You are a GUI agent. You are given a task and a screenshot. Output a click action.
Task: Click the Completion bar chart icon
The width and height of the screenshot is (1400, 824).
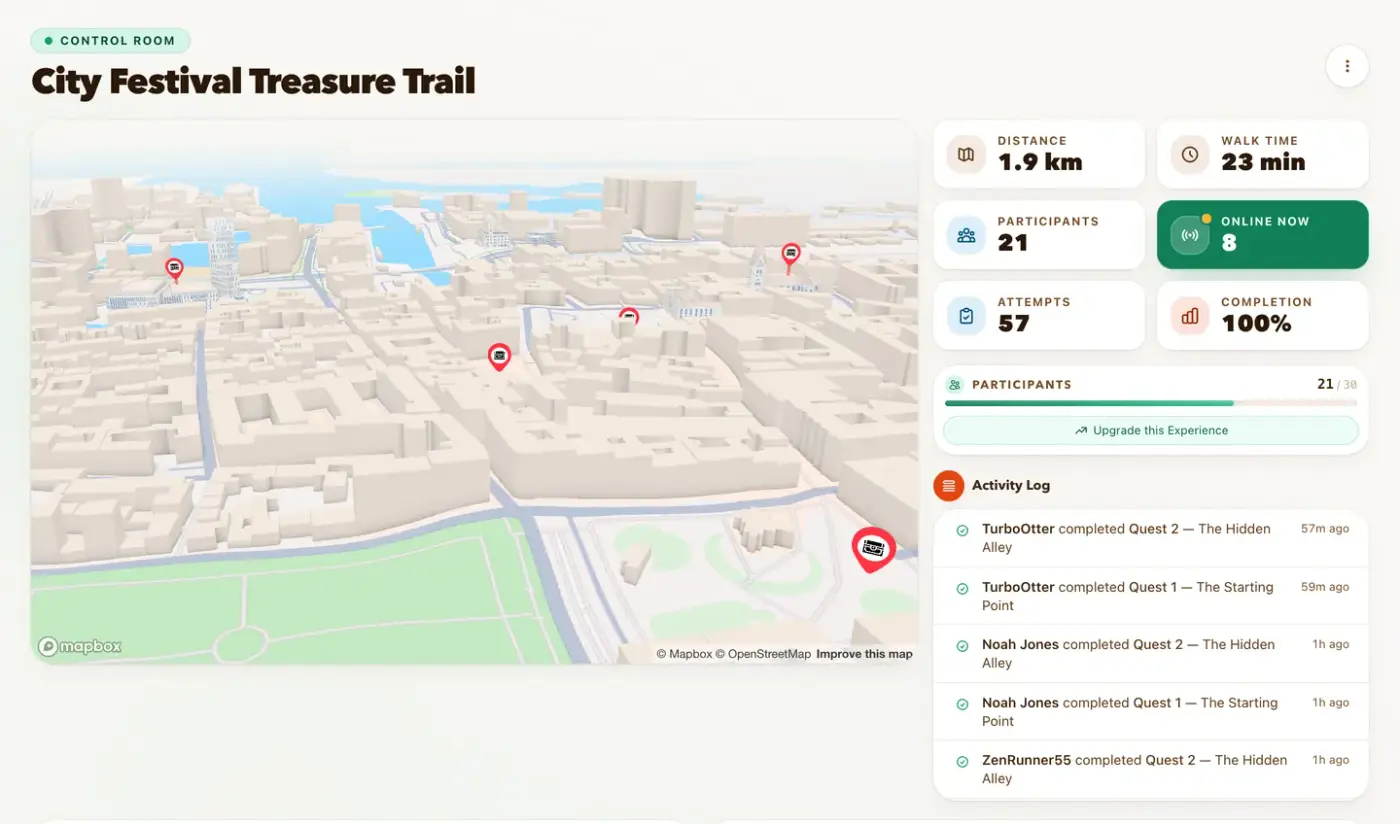click(x=1190, y=316)
